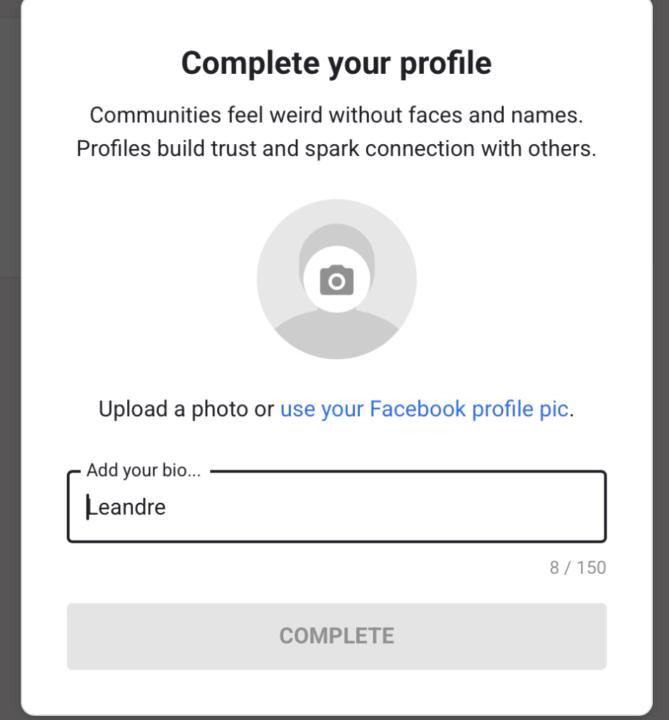
Task: Place the cursor before the 'L' in Leandre
Action: tap(87, 507)
